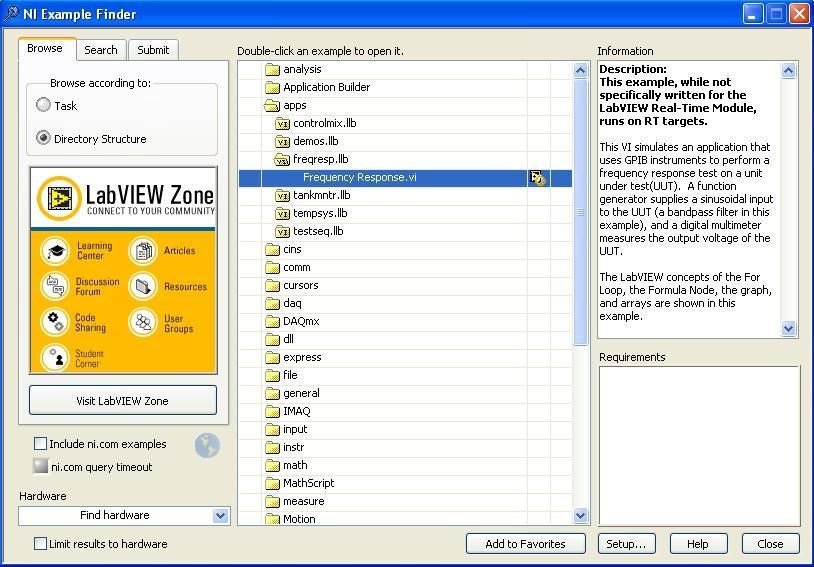814x567 pixels.
Task: Click the DAQmx folder icon
Action: (273, 321)
